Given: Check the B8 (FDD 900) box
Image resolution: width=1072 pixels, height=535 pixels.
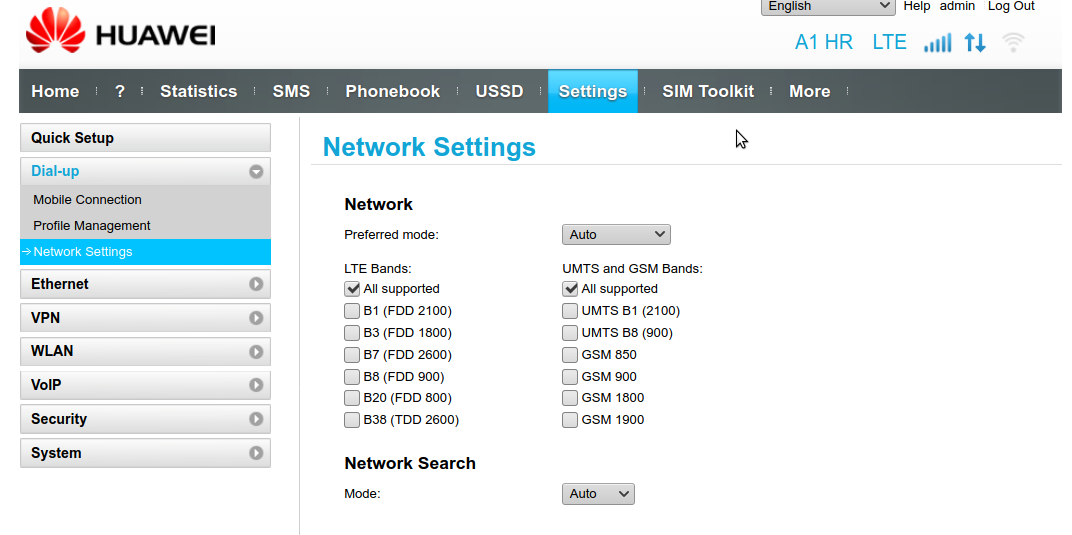Looking at the screenshot, I should [x=351, y=376].
